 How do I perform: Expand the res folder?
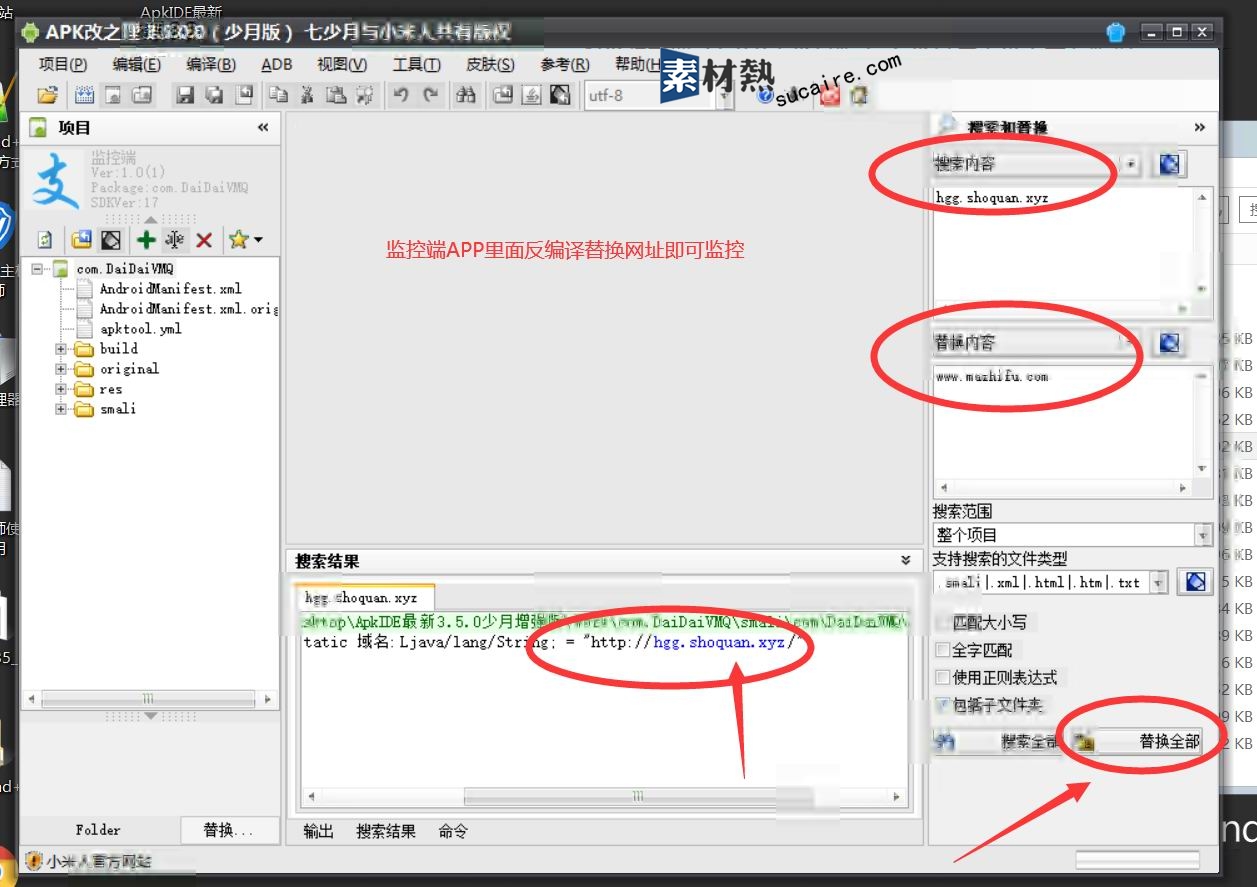(62, 389)
